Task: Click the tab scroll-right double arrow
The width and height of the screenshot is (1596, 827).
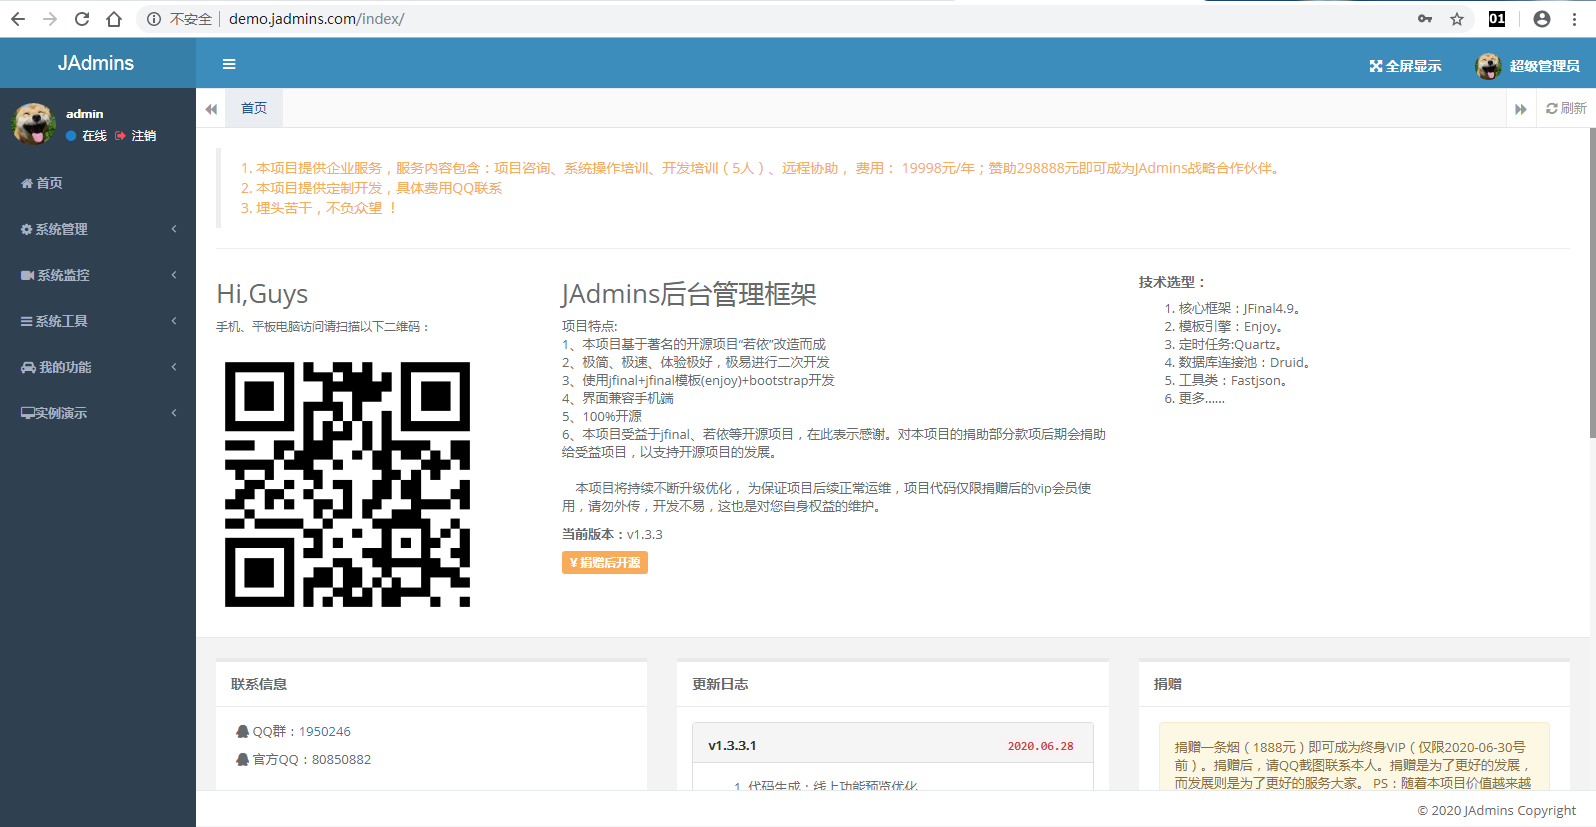Action: (x=1521, y=109)
